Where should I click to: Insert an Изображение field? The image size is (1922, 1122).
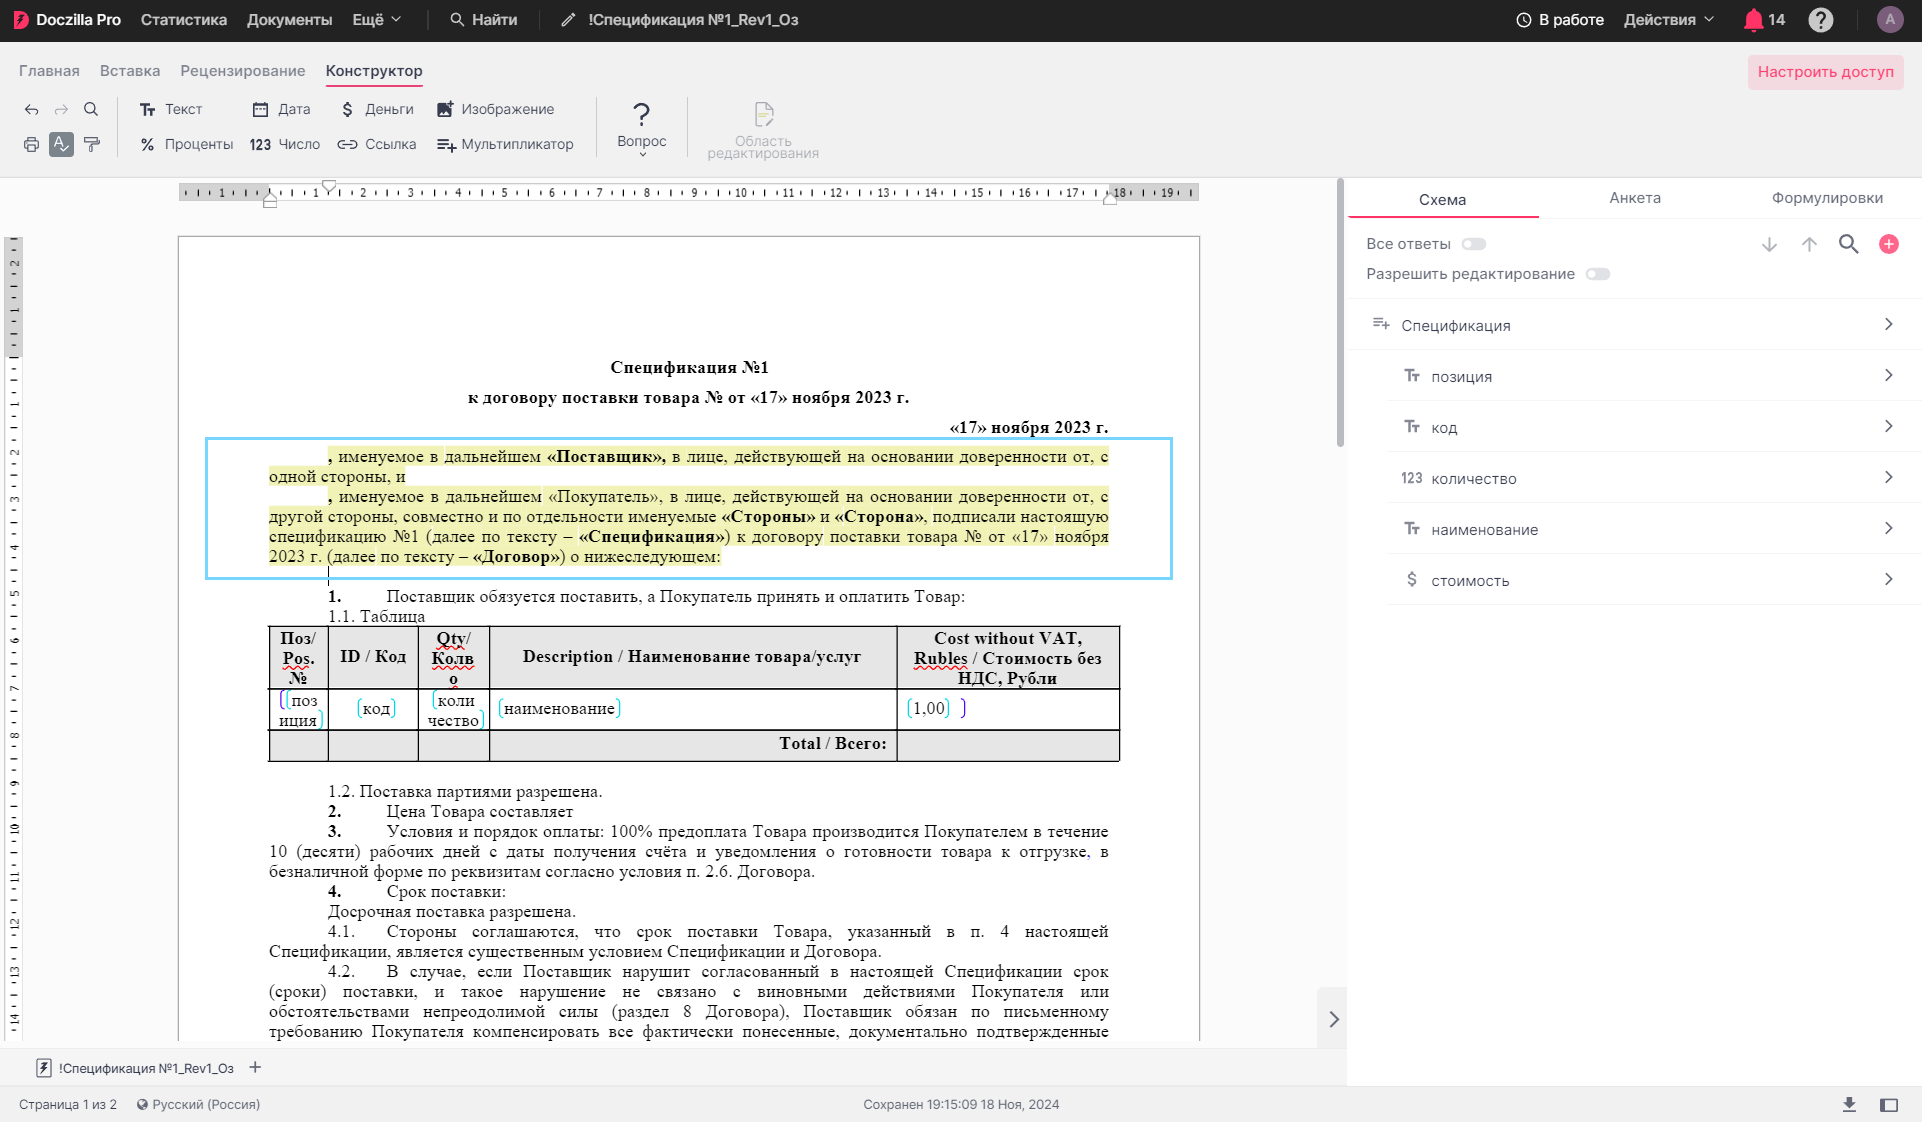tap(495, 109)
